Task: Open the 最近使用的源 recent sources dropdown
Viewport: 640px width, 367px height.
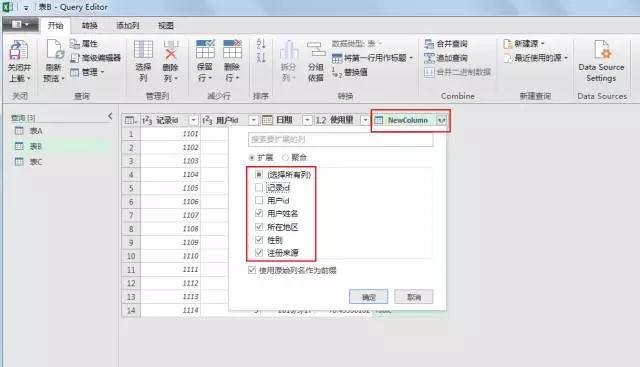Action: (x=536, y=58)
